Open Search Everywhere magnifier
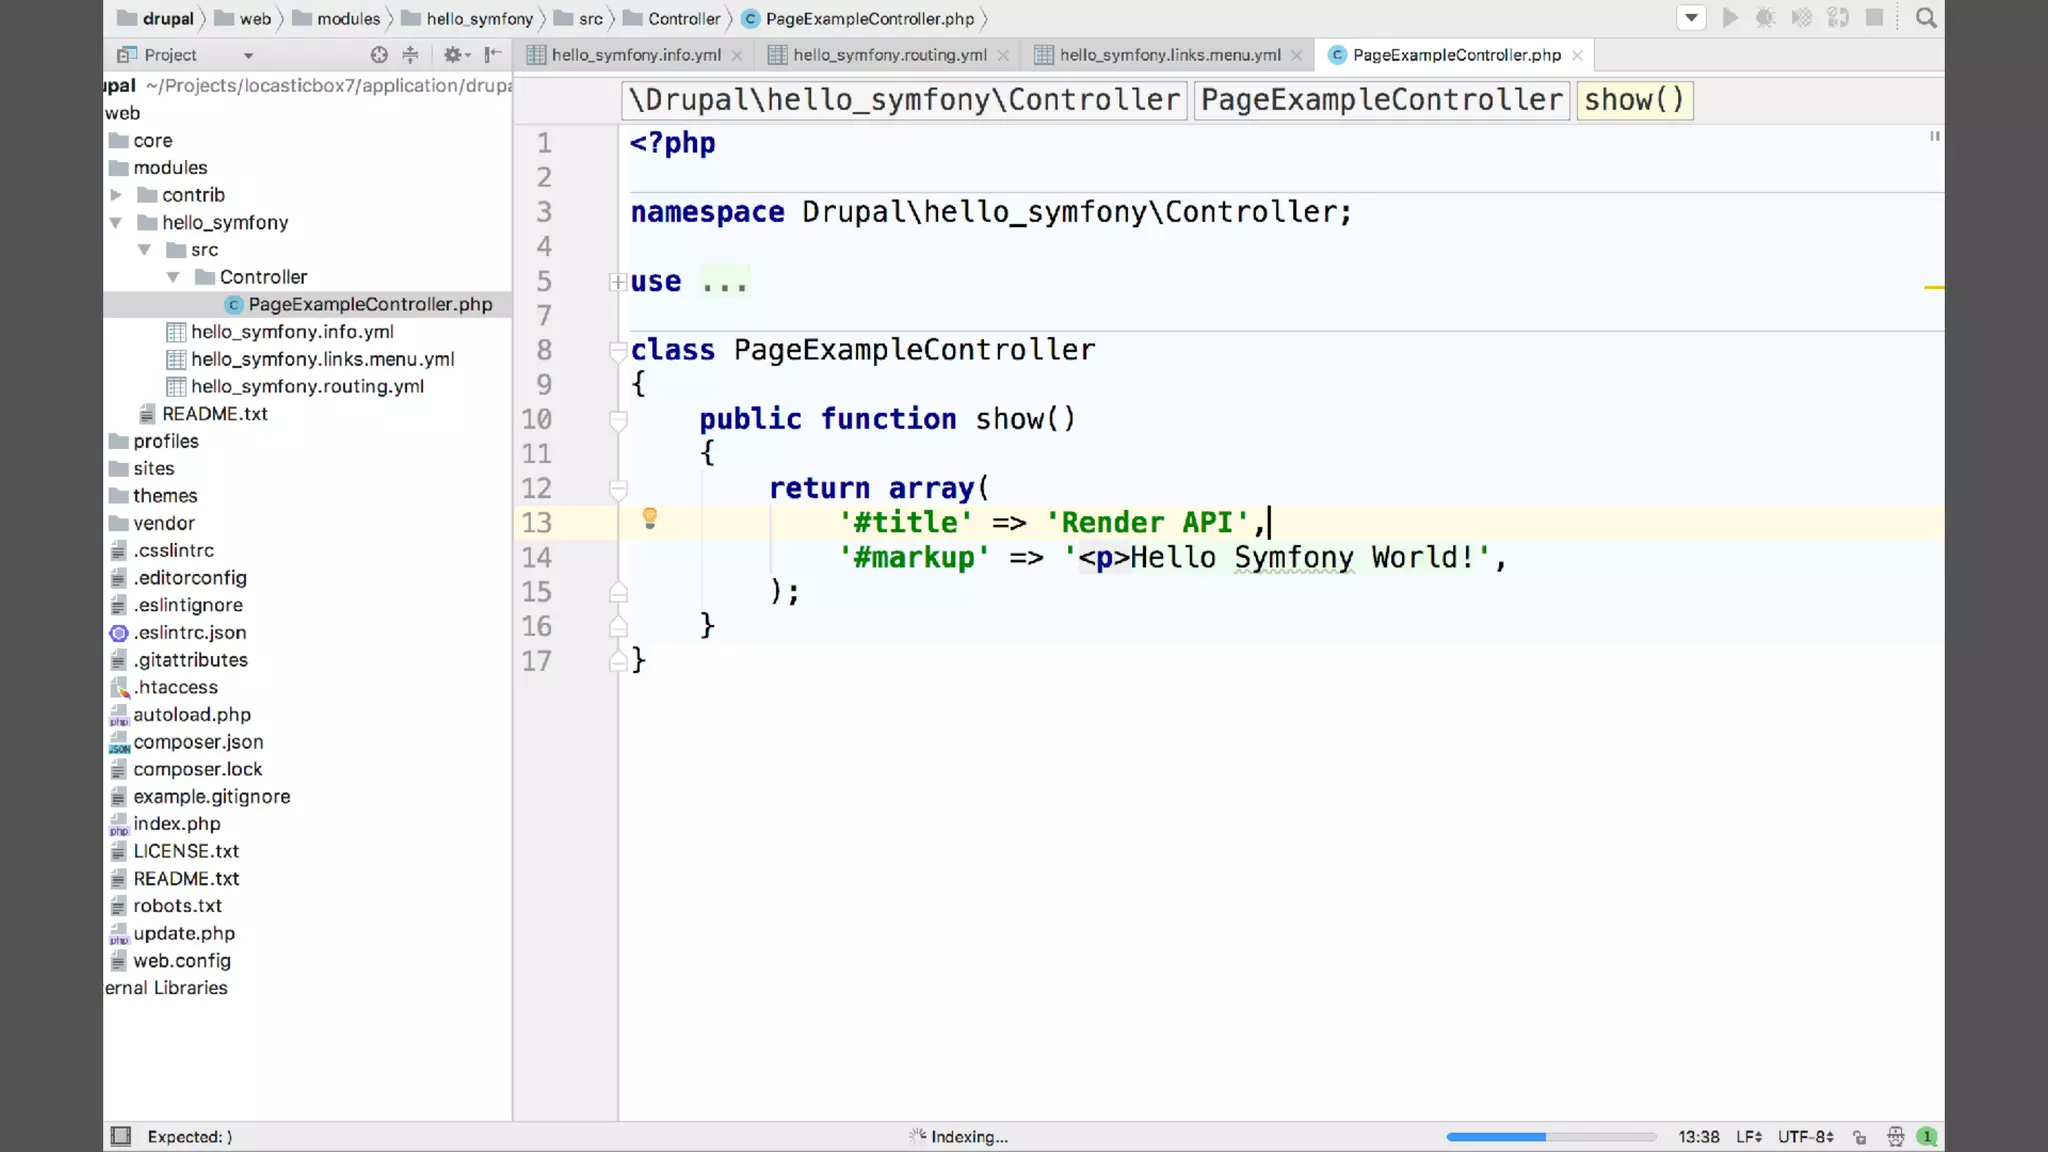Viewport: 2048px width, 1152px height. coord(1925,18)
